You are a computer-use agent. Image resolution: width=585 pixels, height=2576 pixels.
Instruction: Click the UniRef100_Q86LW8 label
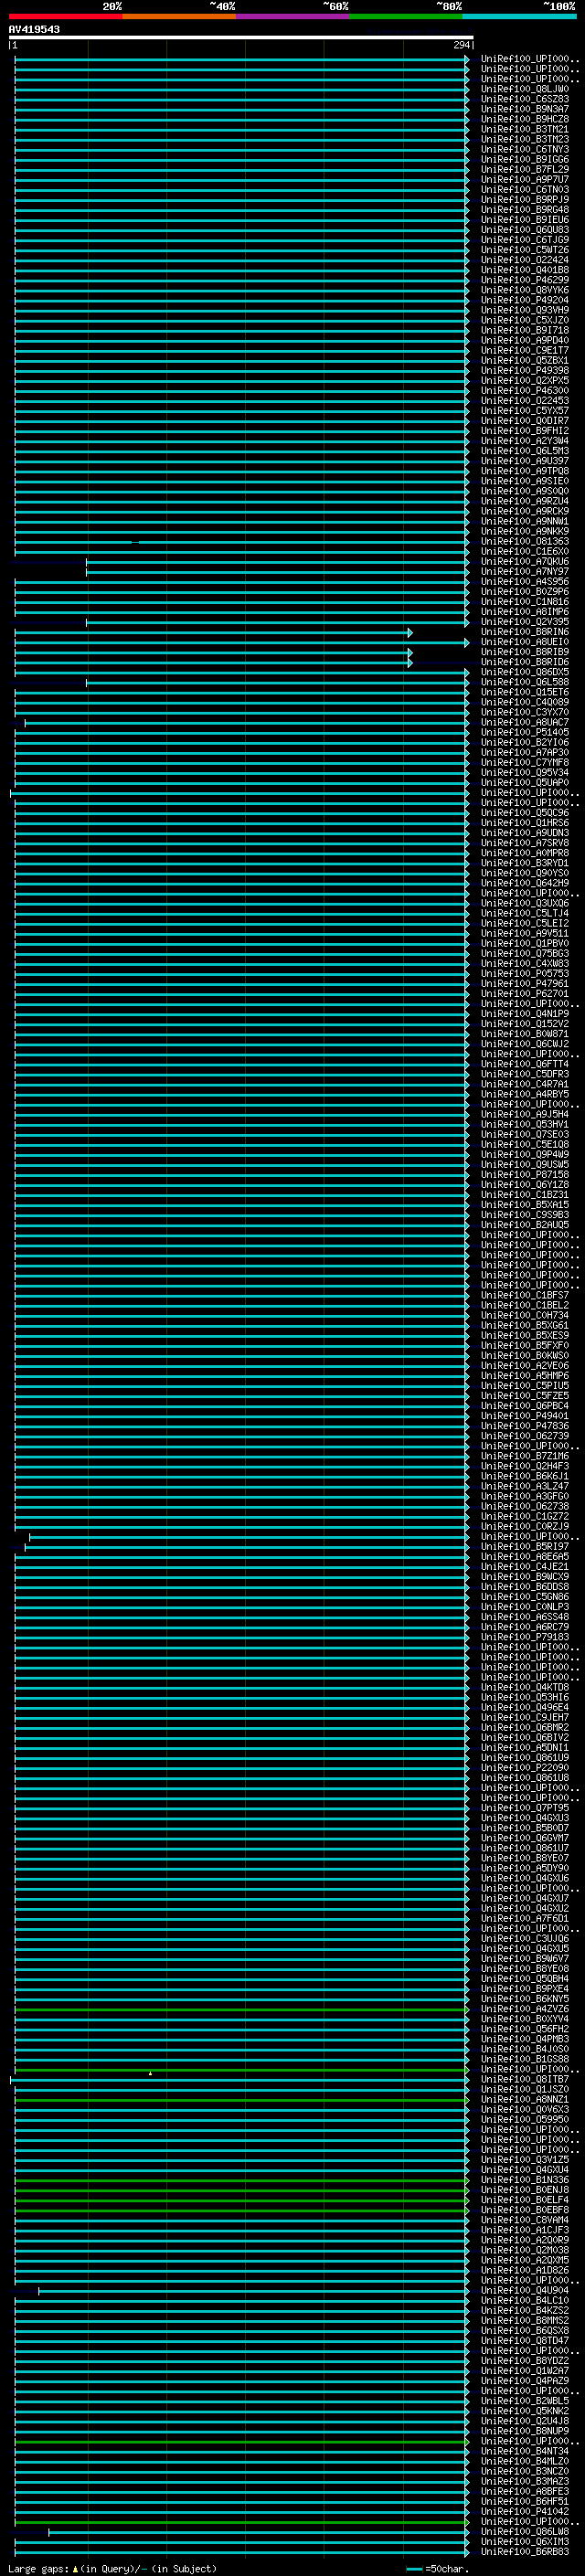[x=524, y=2531]
